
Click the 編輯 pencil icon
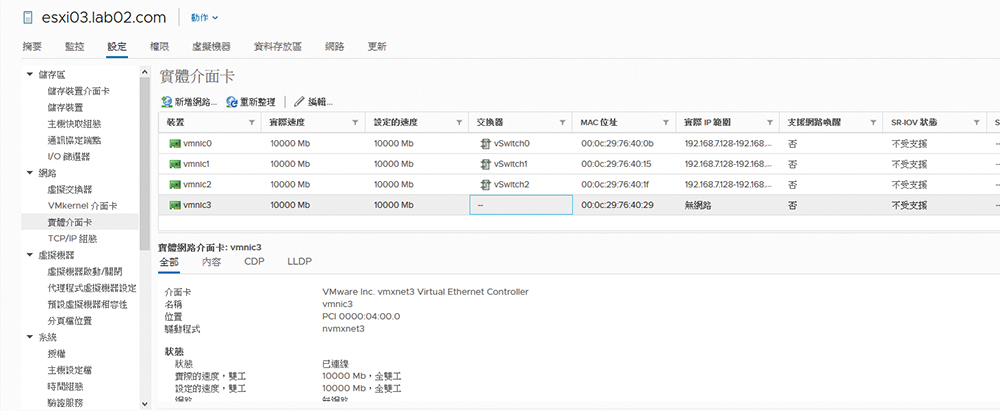click(298, 102)
